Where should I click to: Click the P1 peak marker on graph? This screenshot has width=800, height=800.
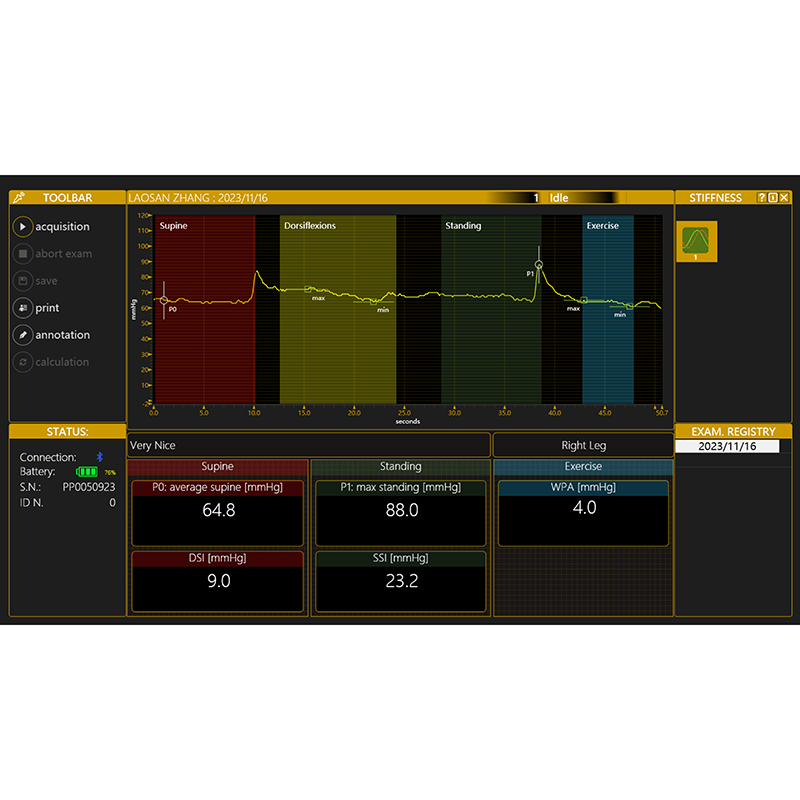[x=538, y=265]
